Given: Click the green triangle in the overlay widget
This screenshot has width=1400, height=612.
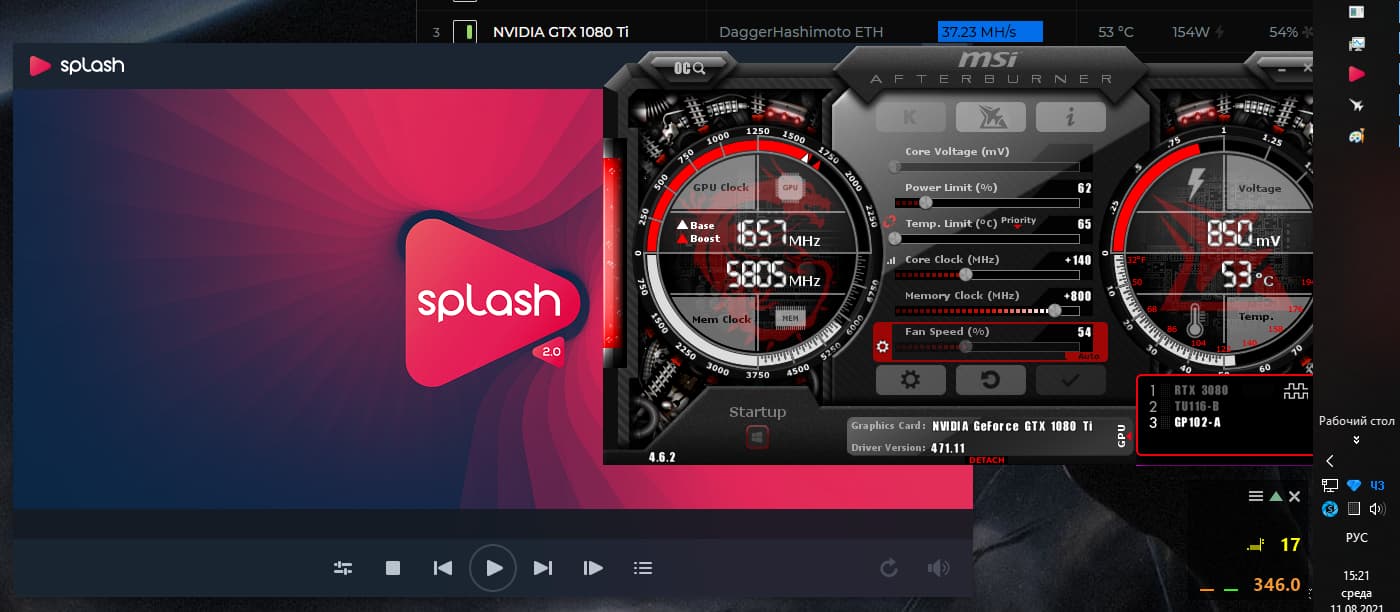Looking at the screenshot, I should 1276,496.
